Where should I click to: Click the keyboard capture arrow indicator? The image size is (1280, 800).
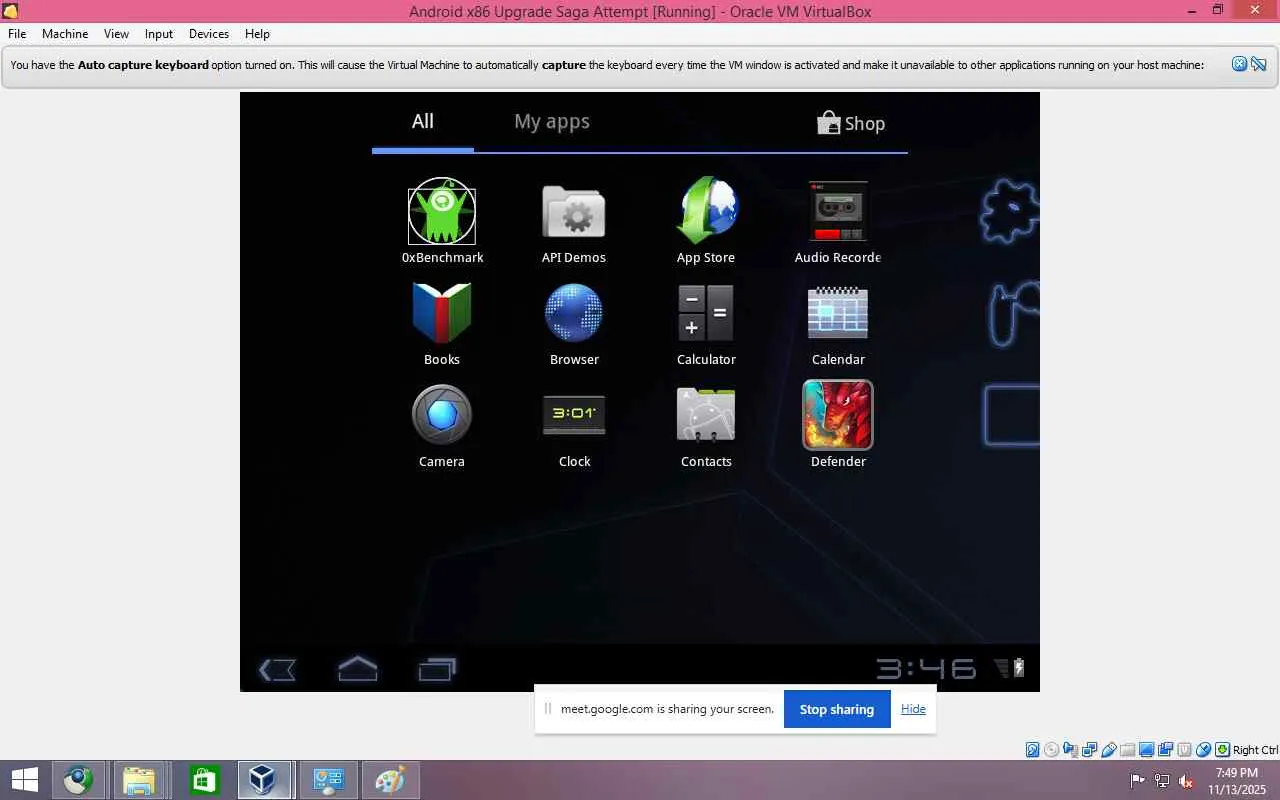[1222, 750]
